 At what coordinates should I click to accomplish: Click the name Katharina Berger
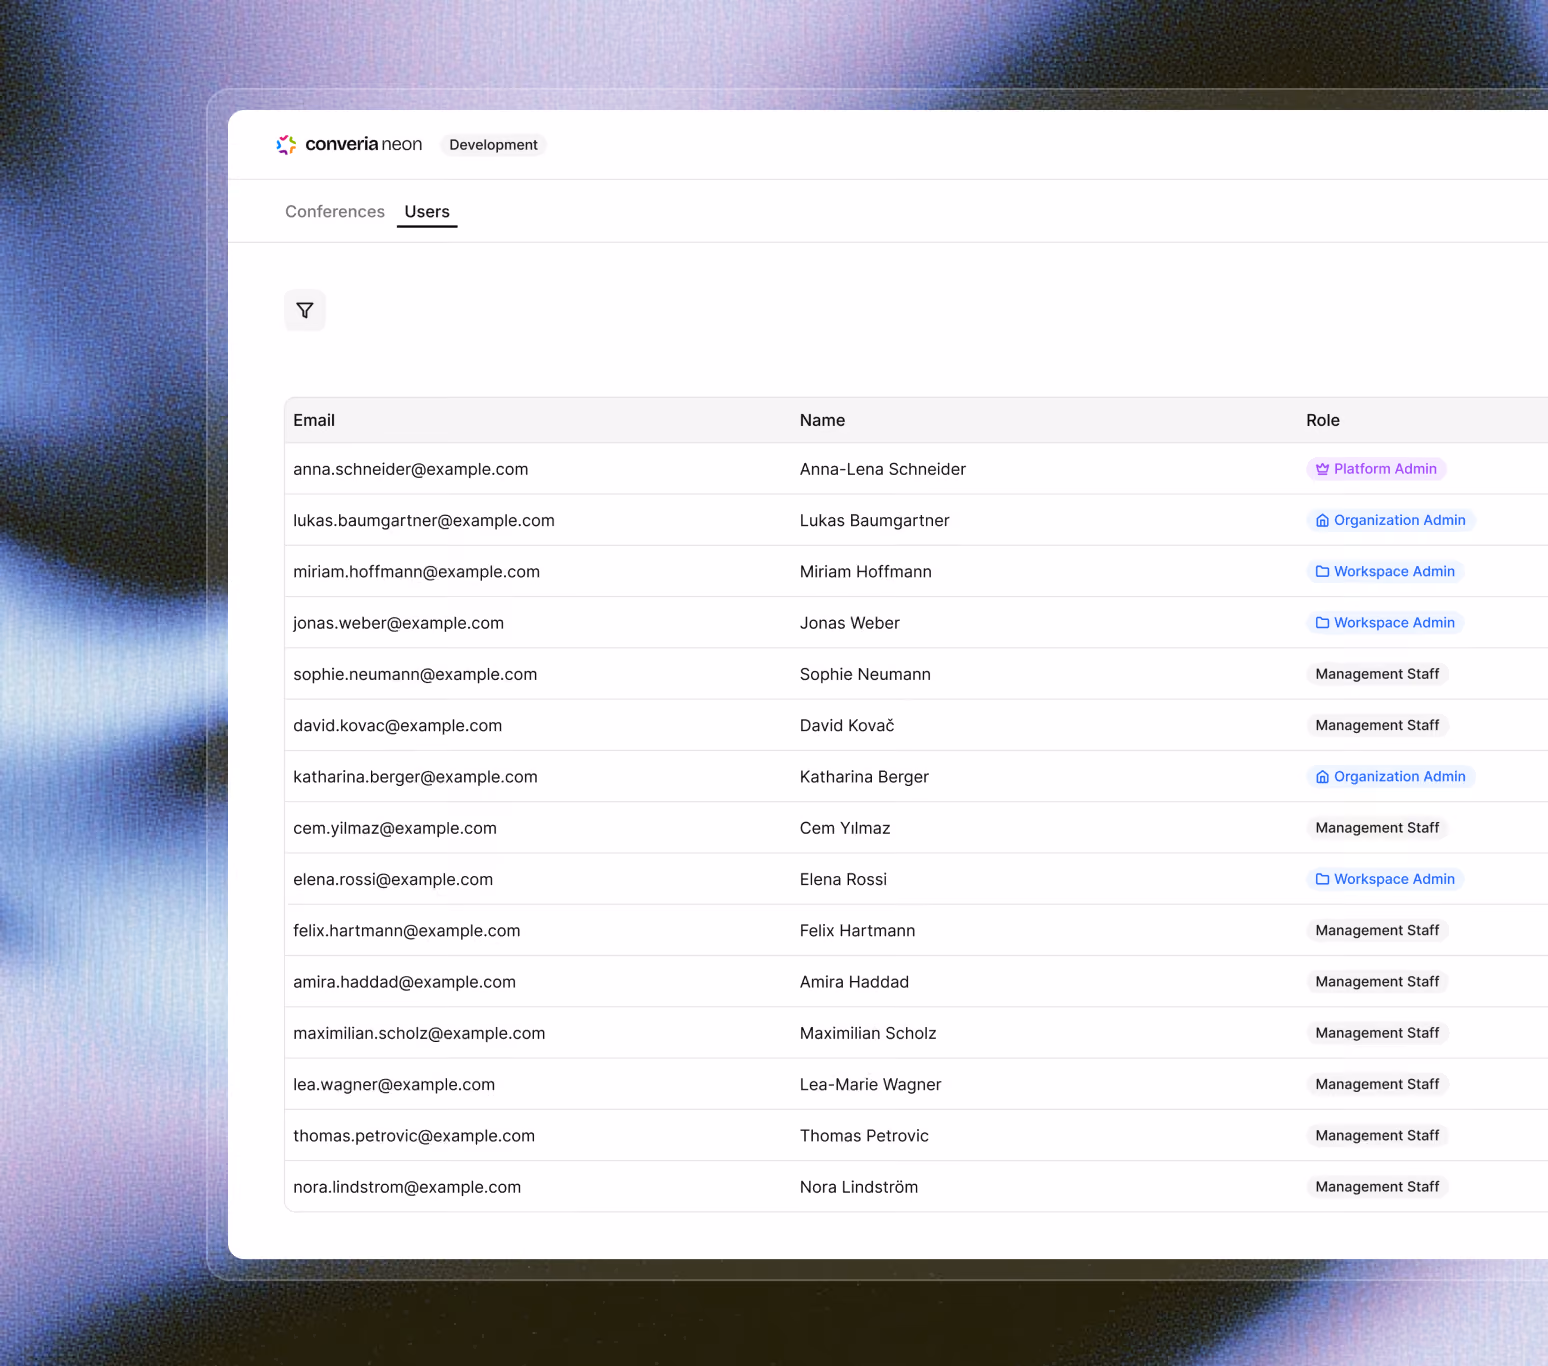point(864,777)
